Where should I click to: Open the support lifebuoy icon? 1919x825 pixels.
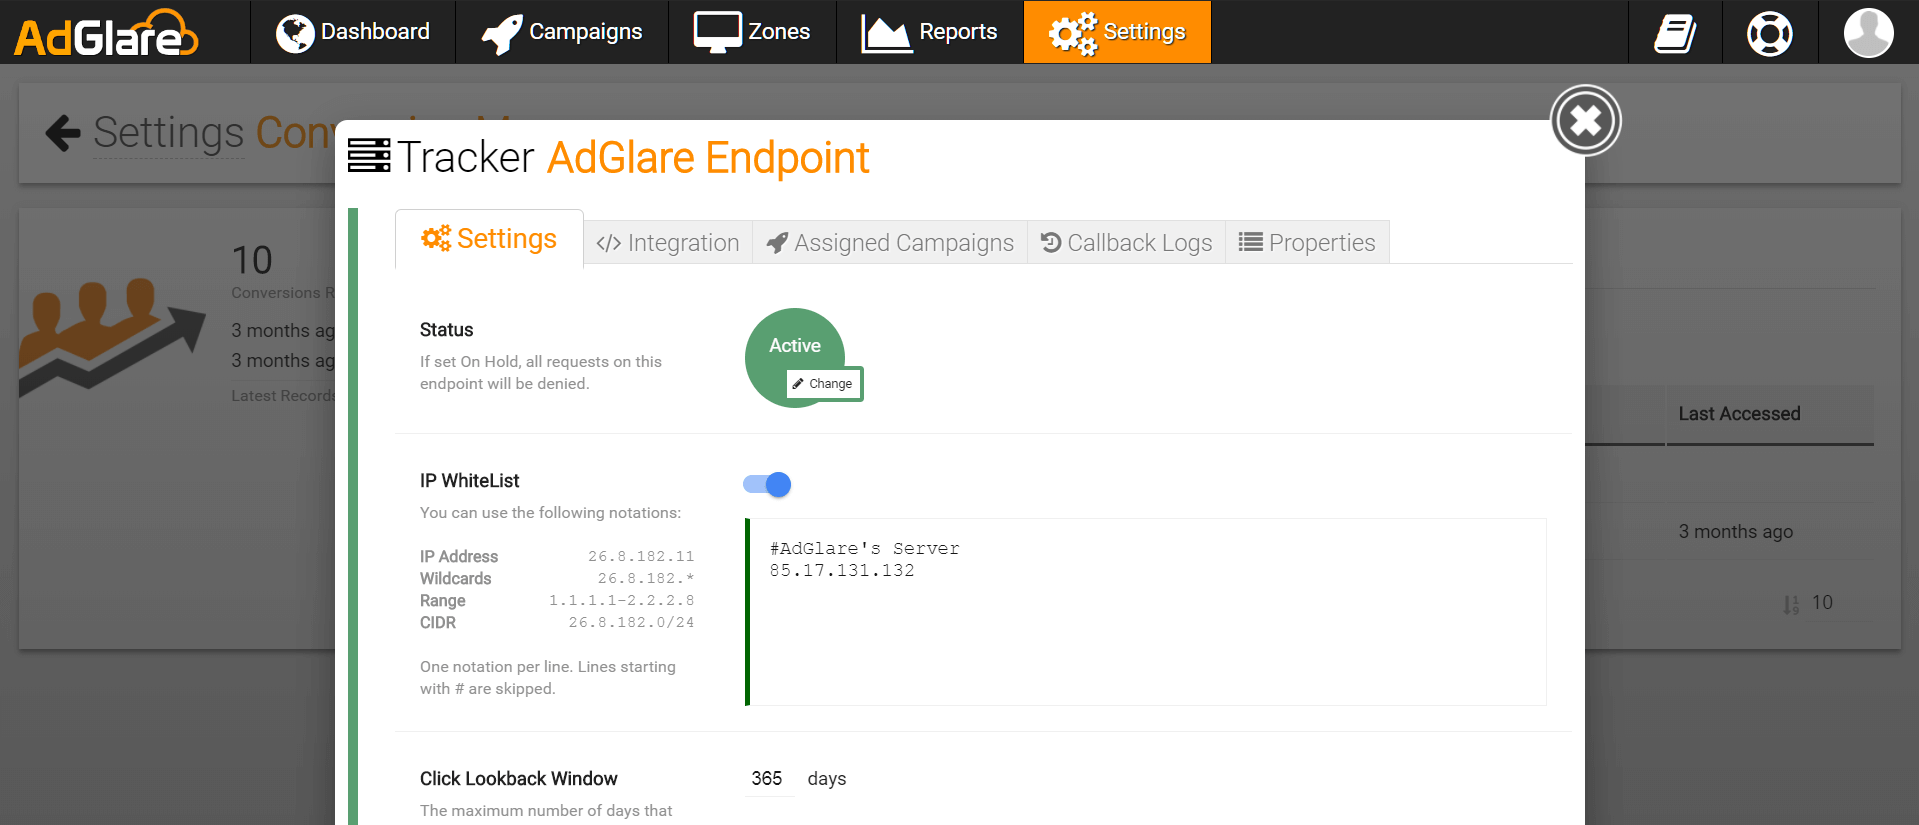[1770, 33]
